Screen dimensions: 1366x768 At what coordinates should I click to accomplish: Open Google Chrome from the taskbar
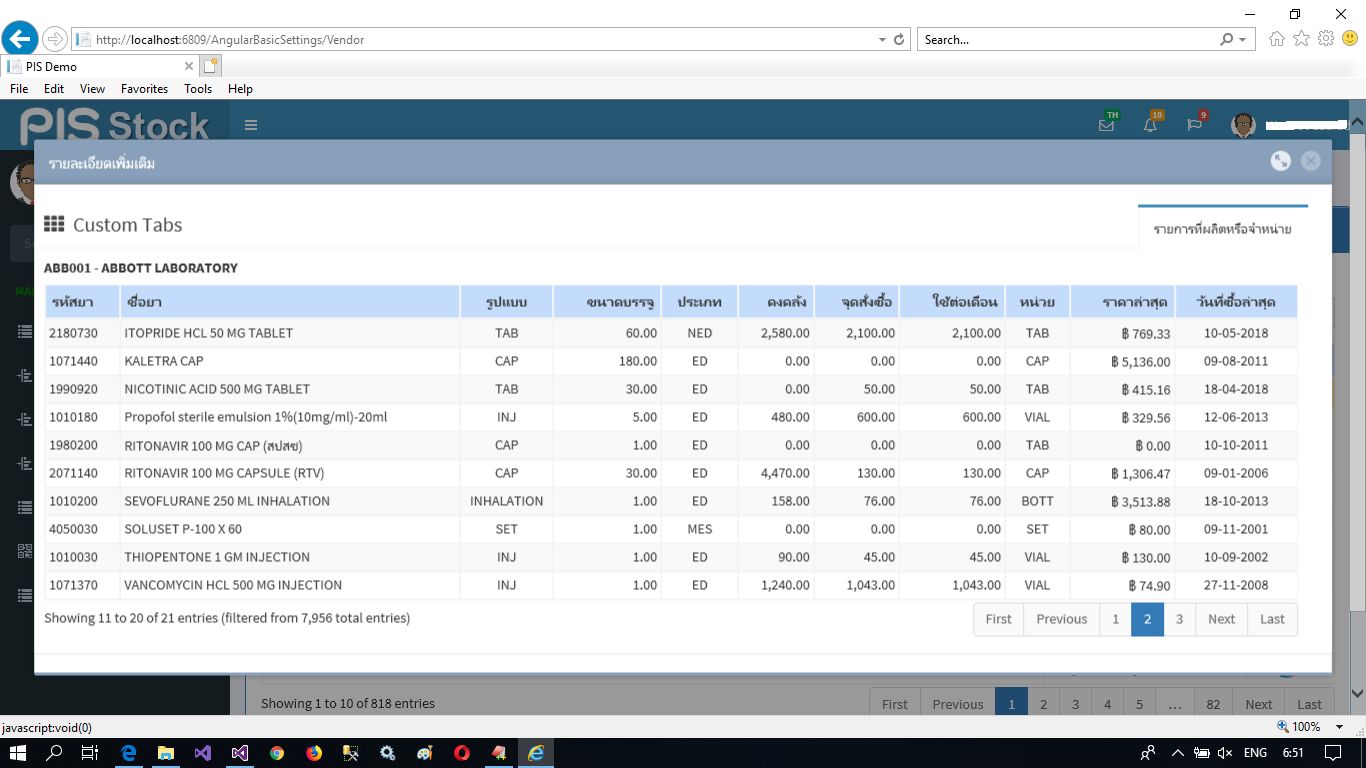pyautogui.click(x=277, y=753)
